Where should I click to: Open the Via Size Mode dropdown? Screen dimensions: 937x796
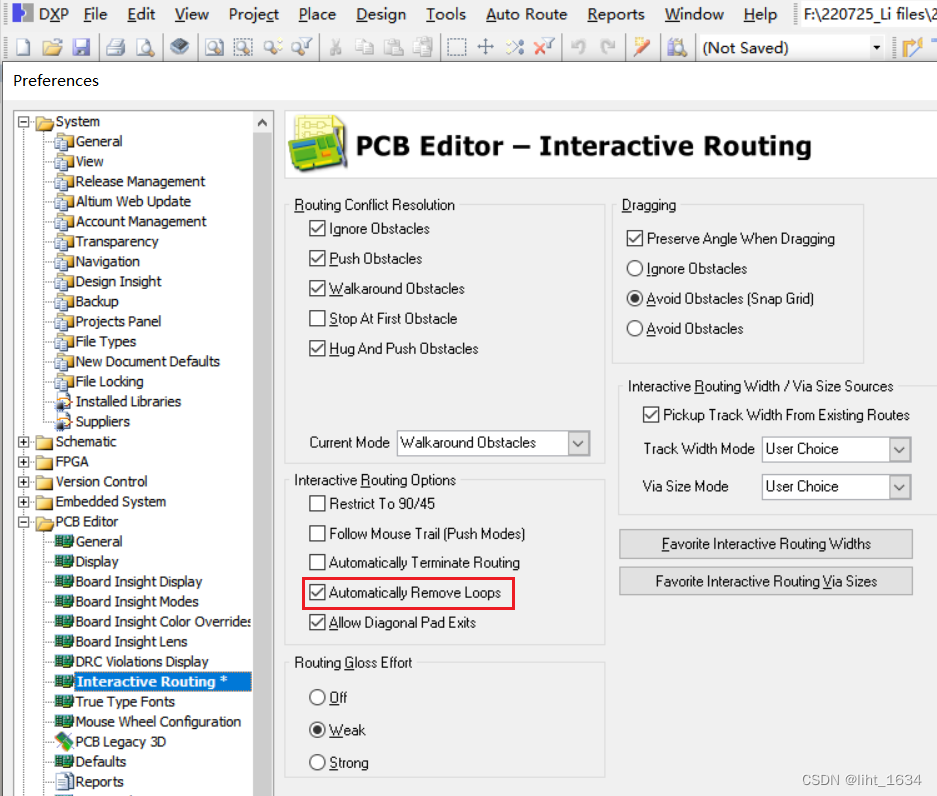pos(899,487)
